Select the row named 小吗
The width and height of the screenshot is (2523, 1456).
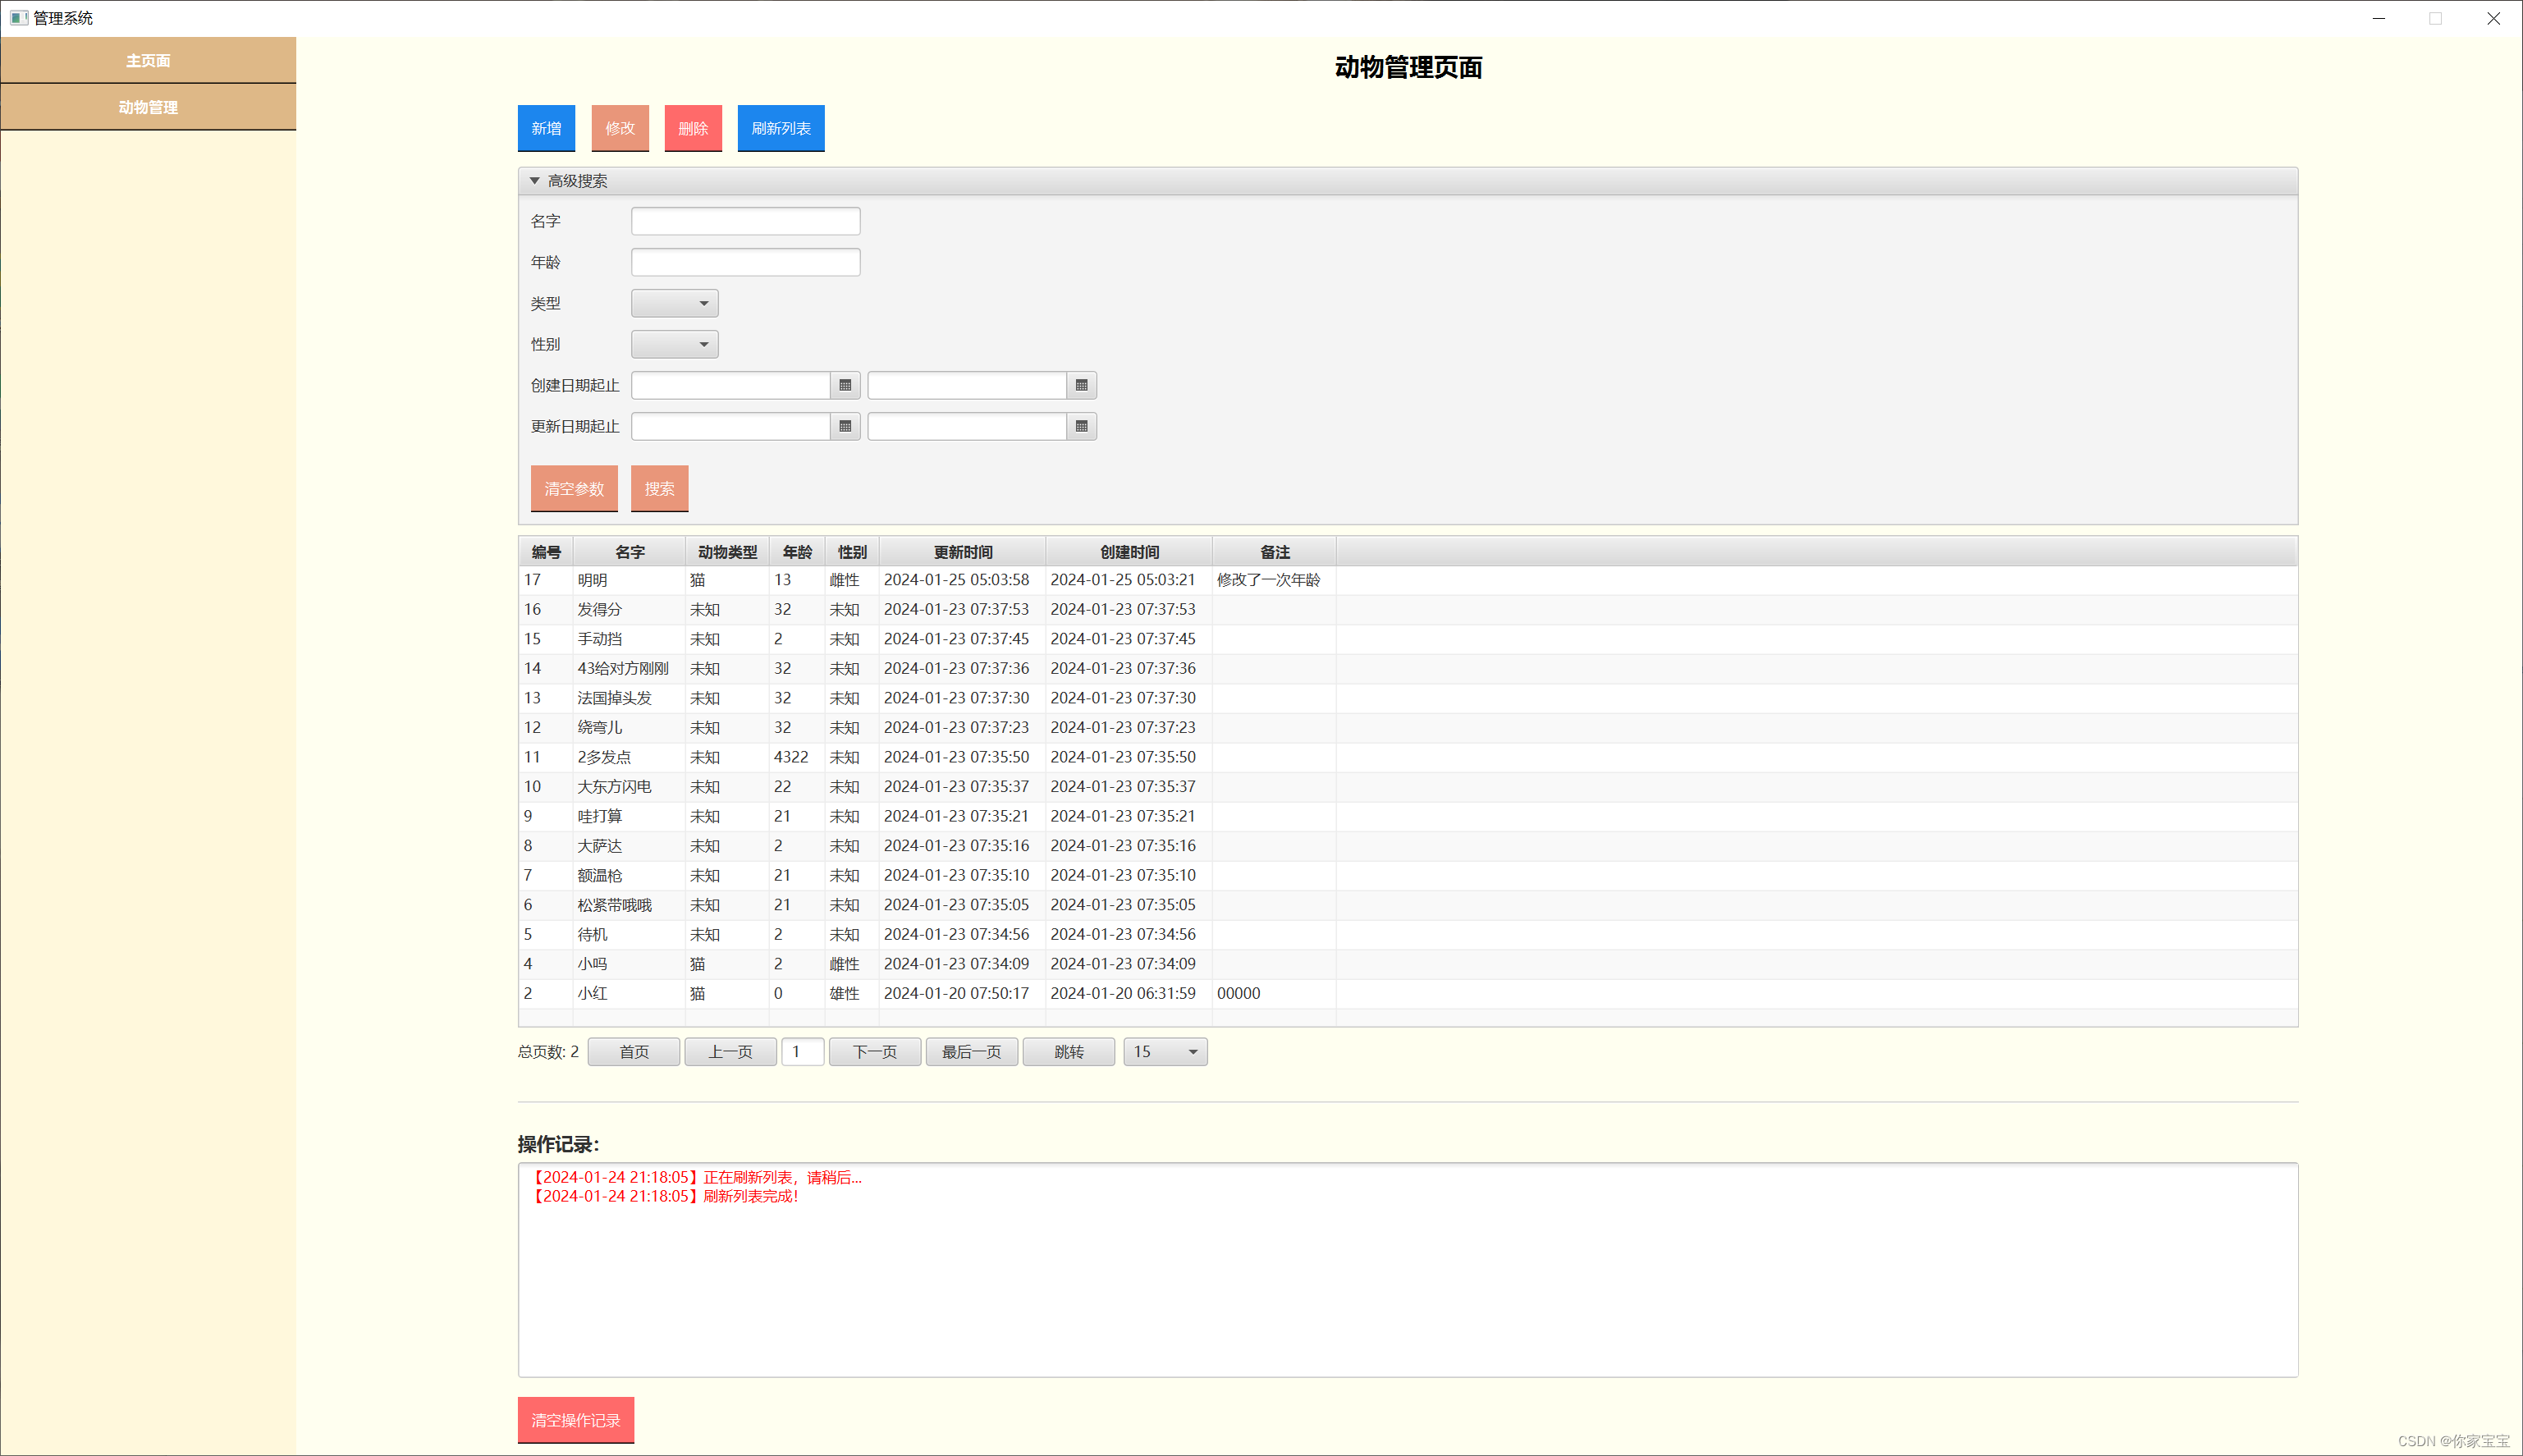[1408, 964]
